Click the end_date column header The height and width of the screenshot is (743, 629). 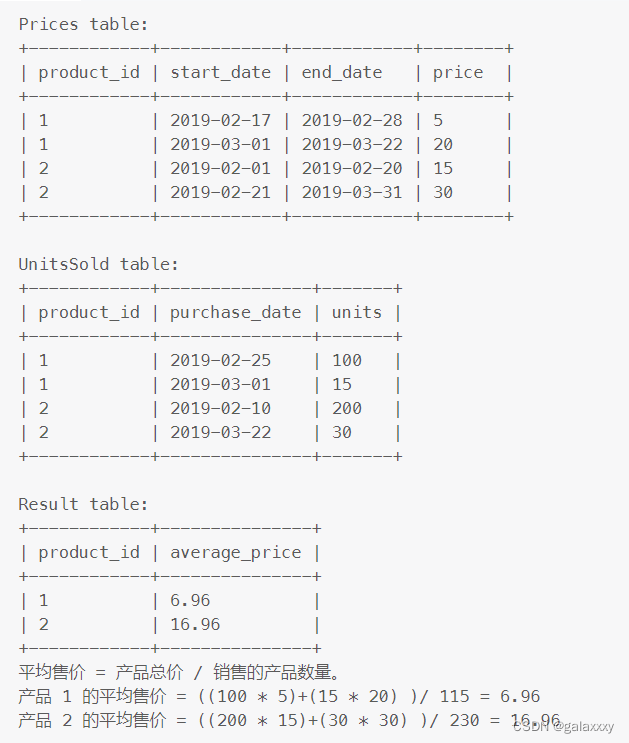tap(342, 72)
